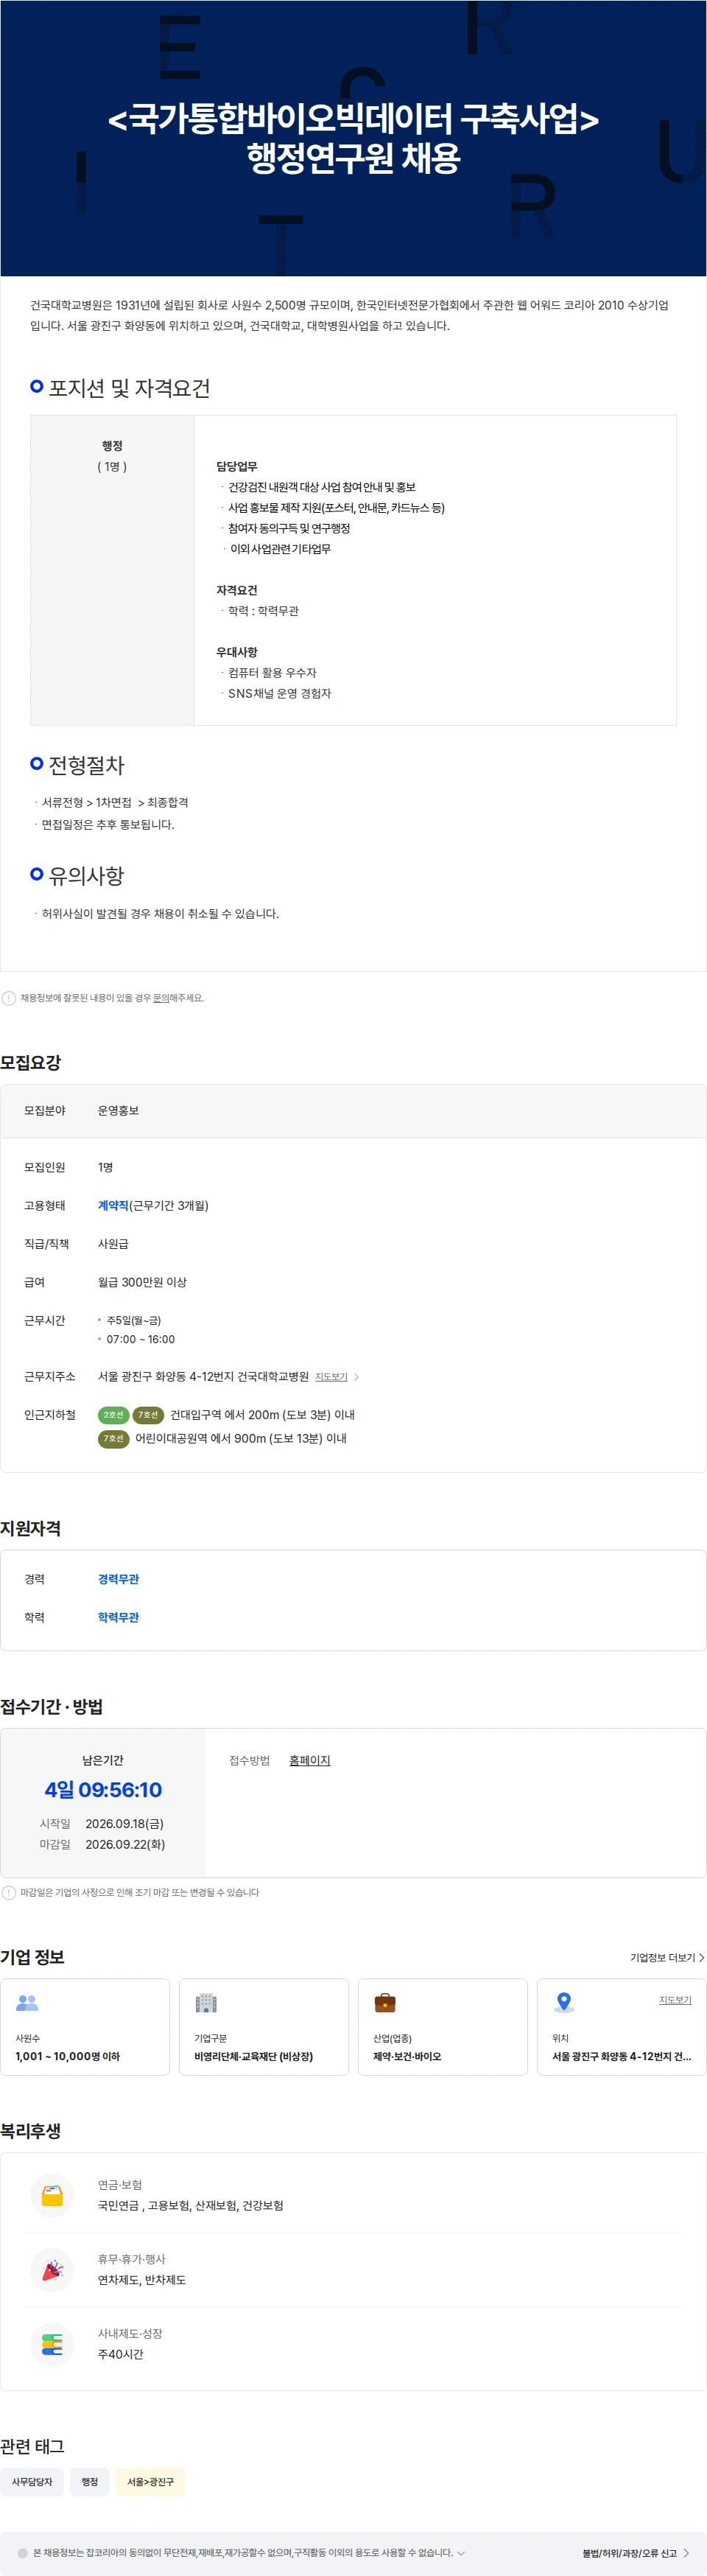Screen dimensions: 707x2576
Task: Click the 비영리단체·교육재단 (비상장) company type
Action: [x=253, y=2056]
